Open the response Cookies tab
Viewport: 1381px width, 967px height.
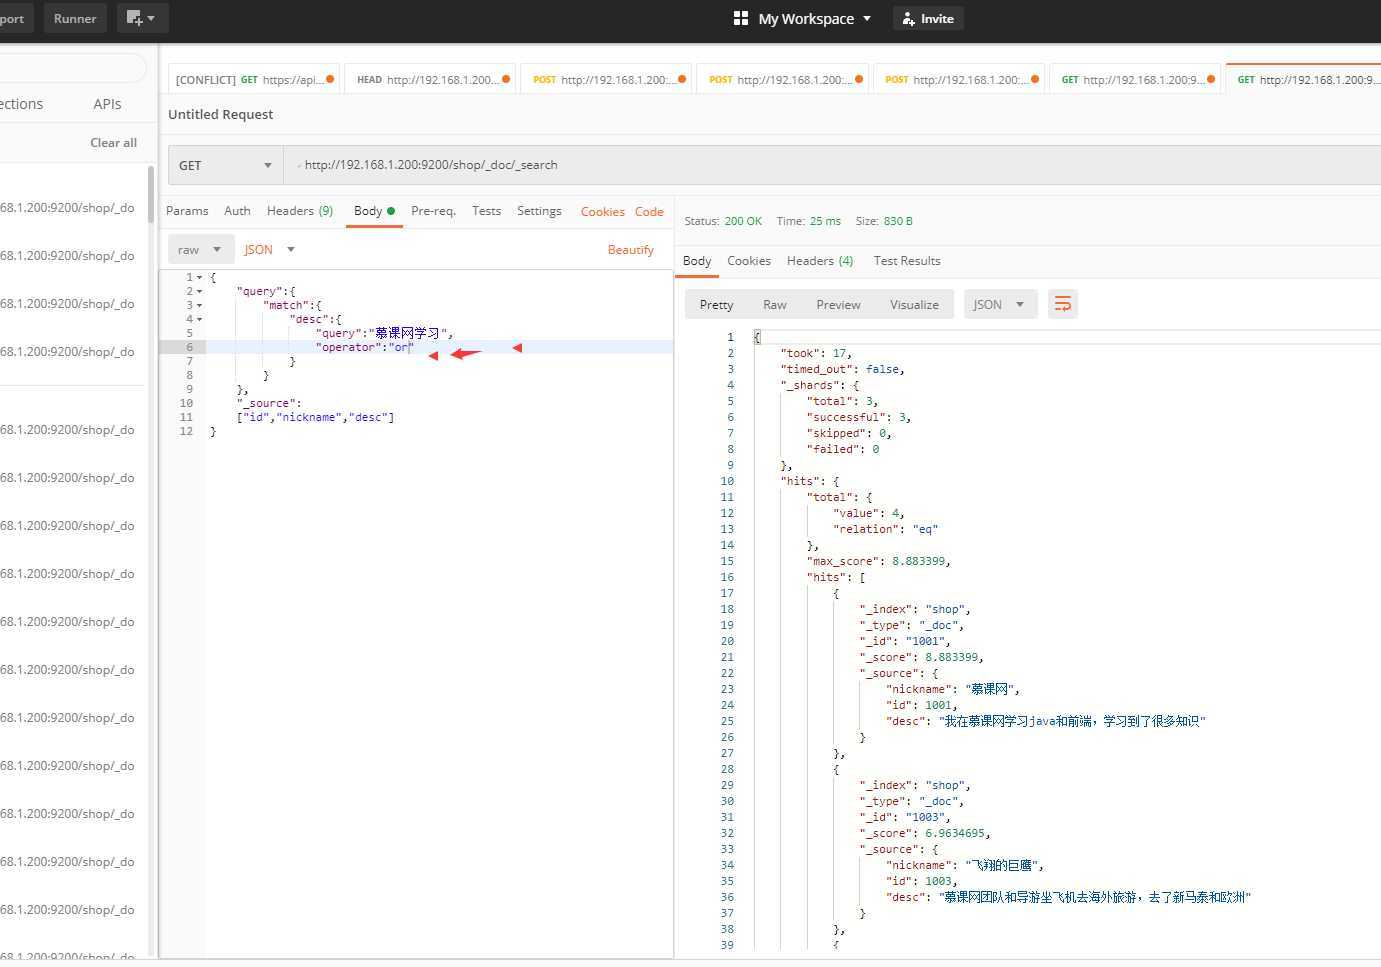[x=749, y=261]
